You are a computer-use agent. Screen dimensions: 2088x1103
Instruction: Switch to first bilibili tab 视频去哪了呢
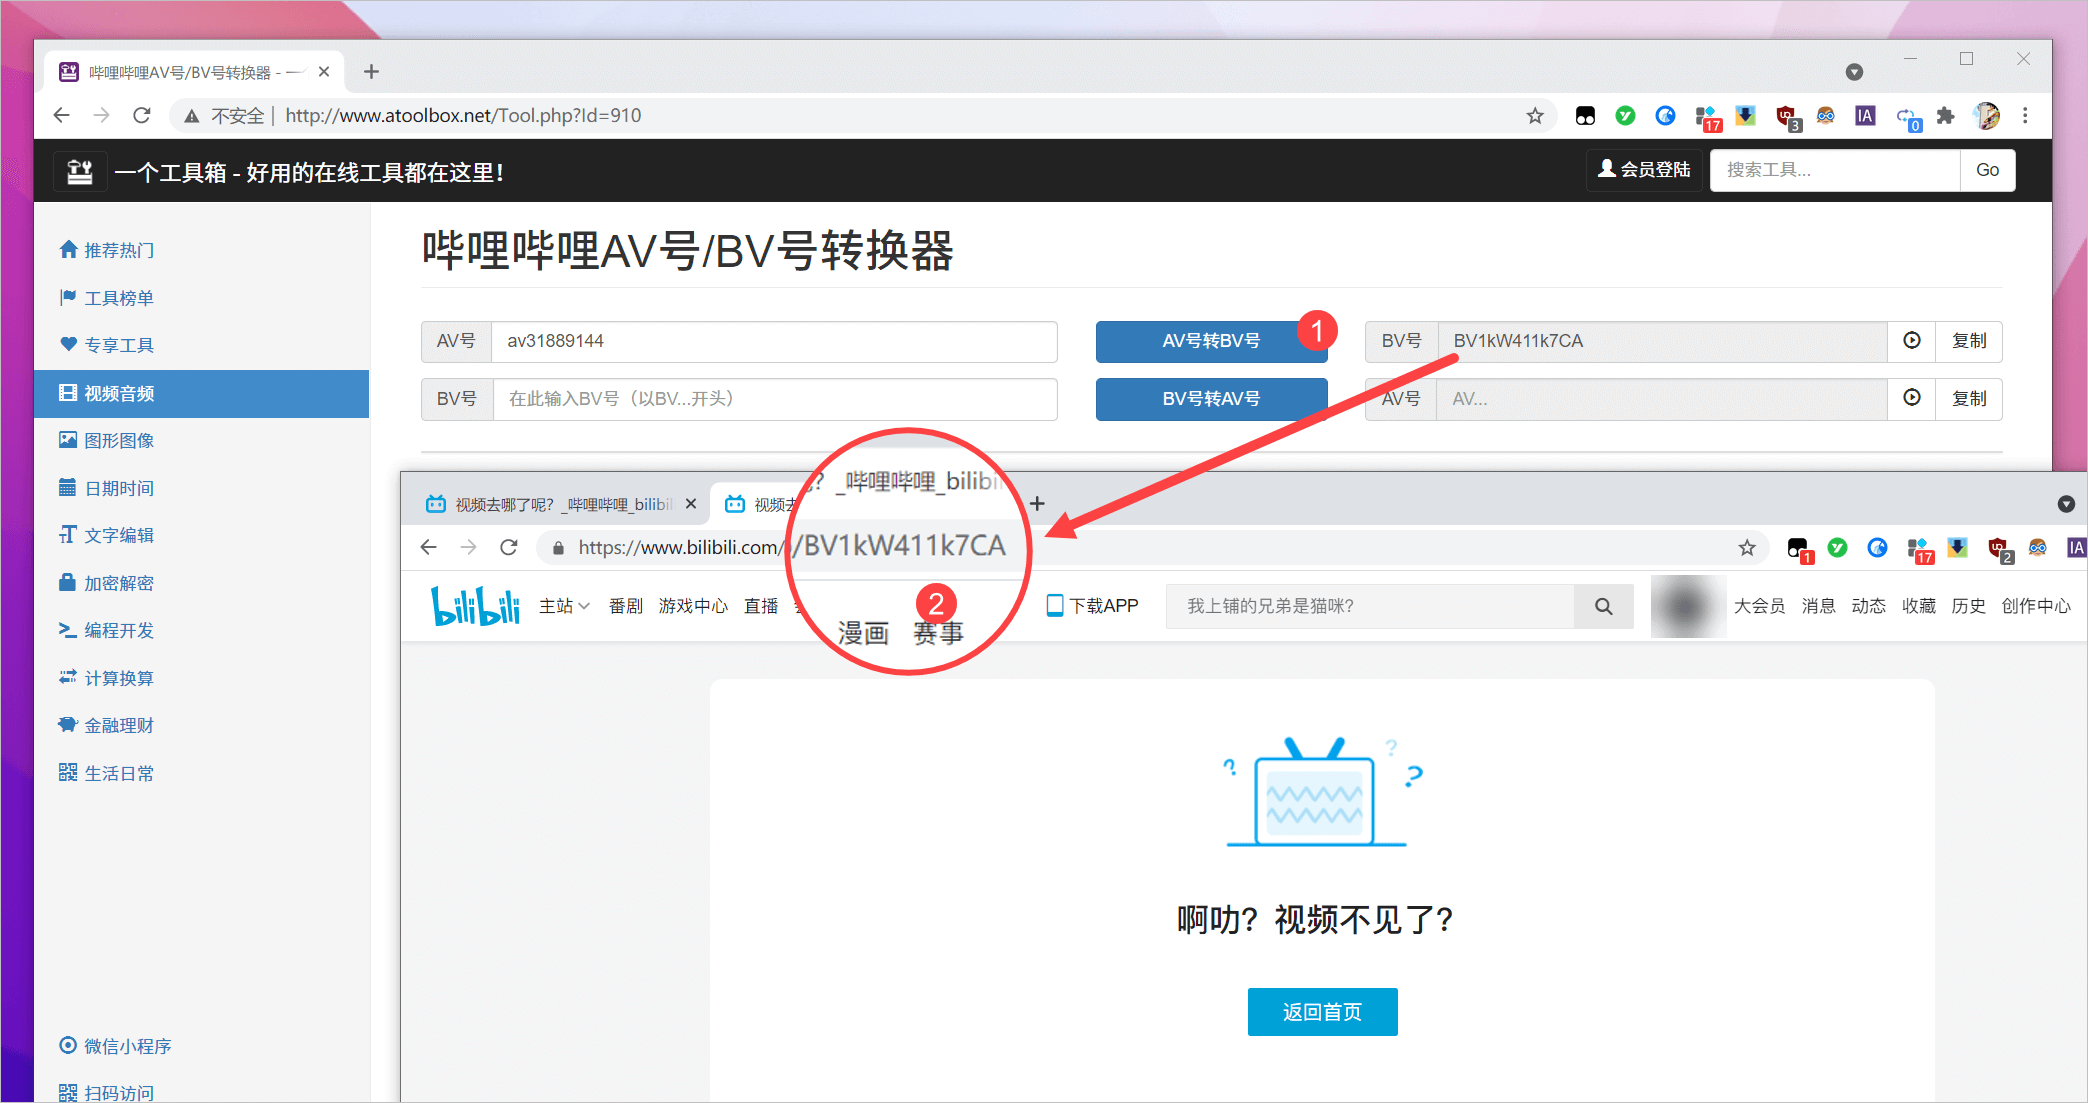point(560,504)
